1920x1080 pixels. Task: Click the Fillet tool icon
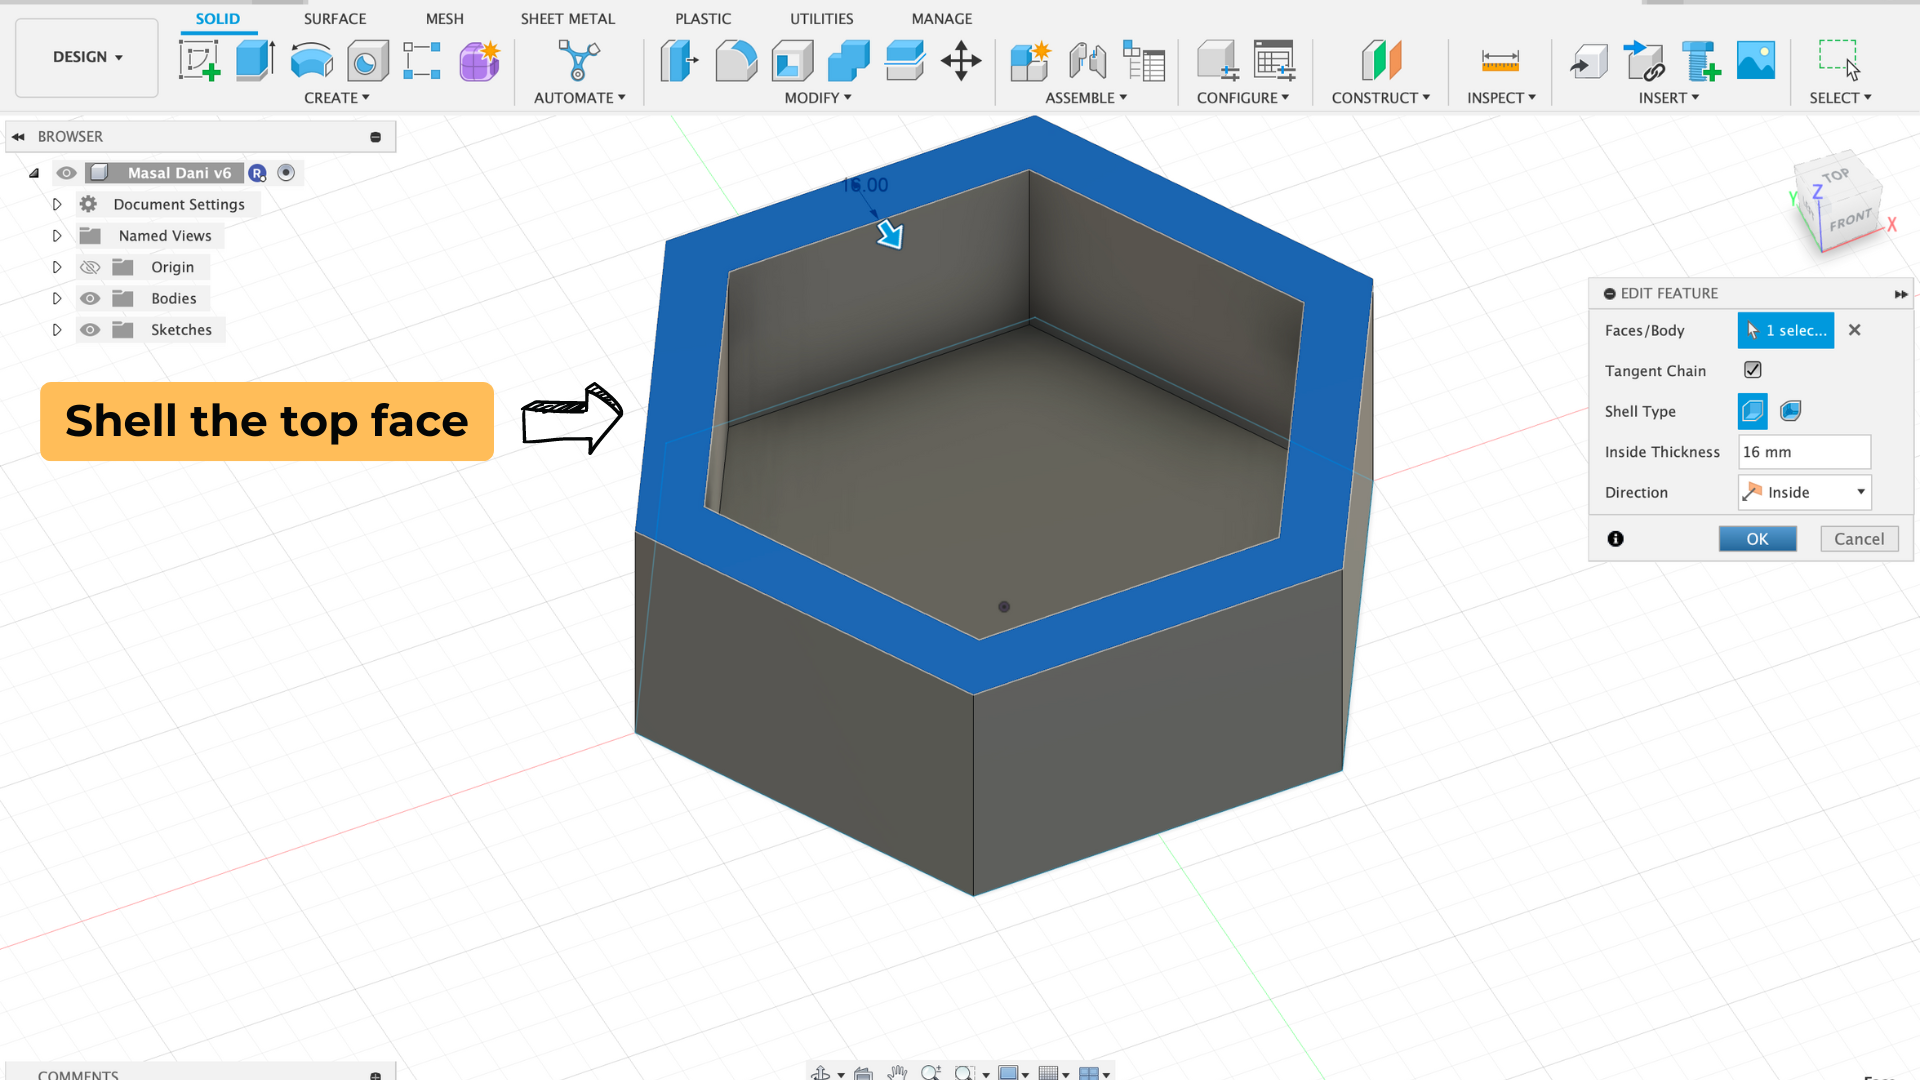[736, 61]
